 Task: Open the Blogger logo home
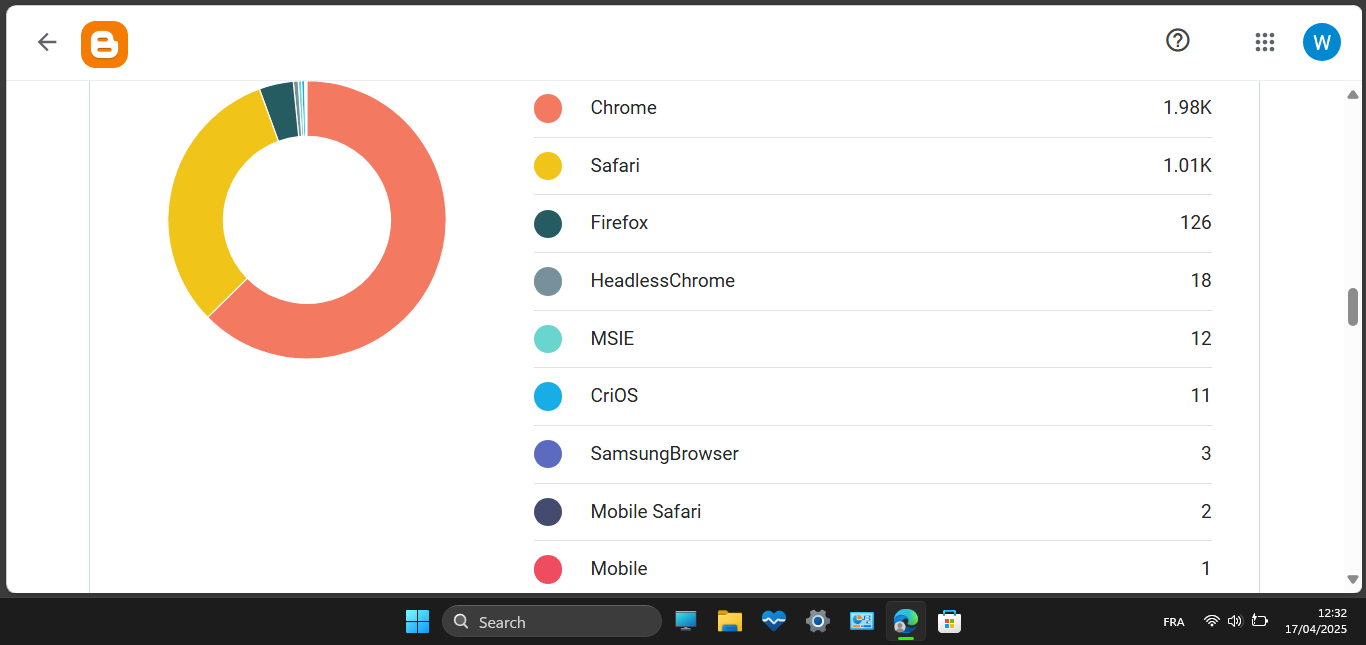click(x=104, y=44)
